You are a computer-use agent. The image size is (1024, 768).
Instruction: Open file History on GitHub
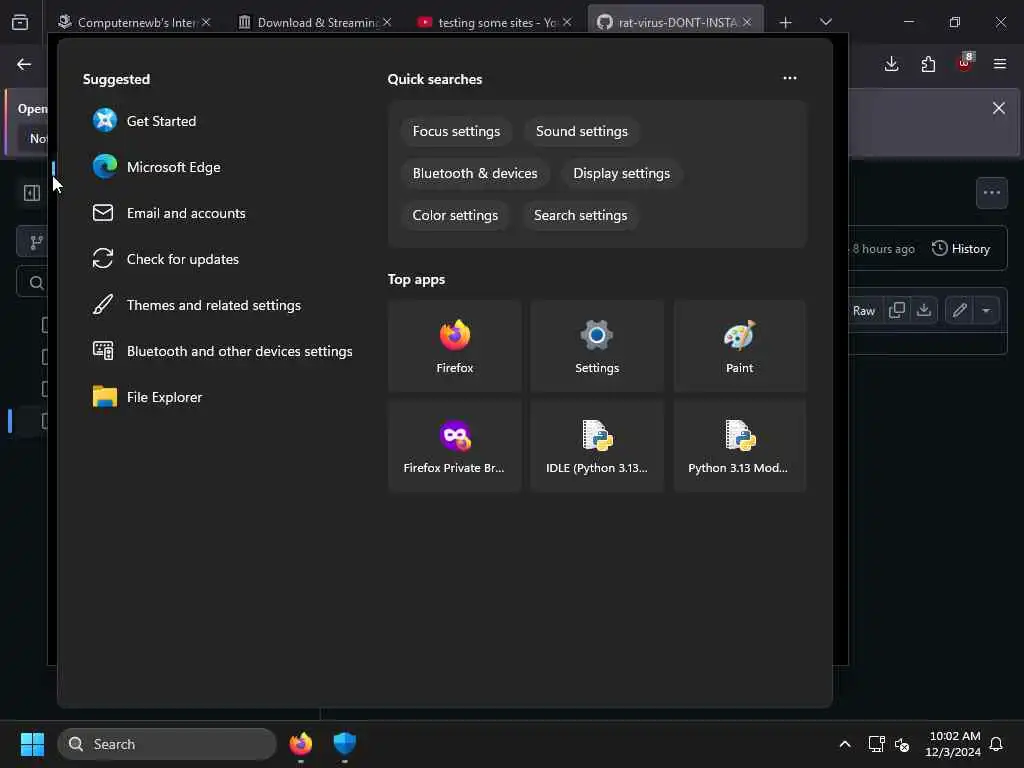point(961,249)
